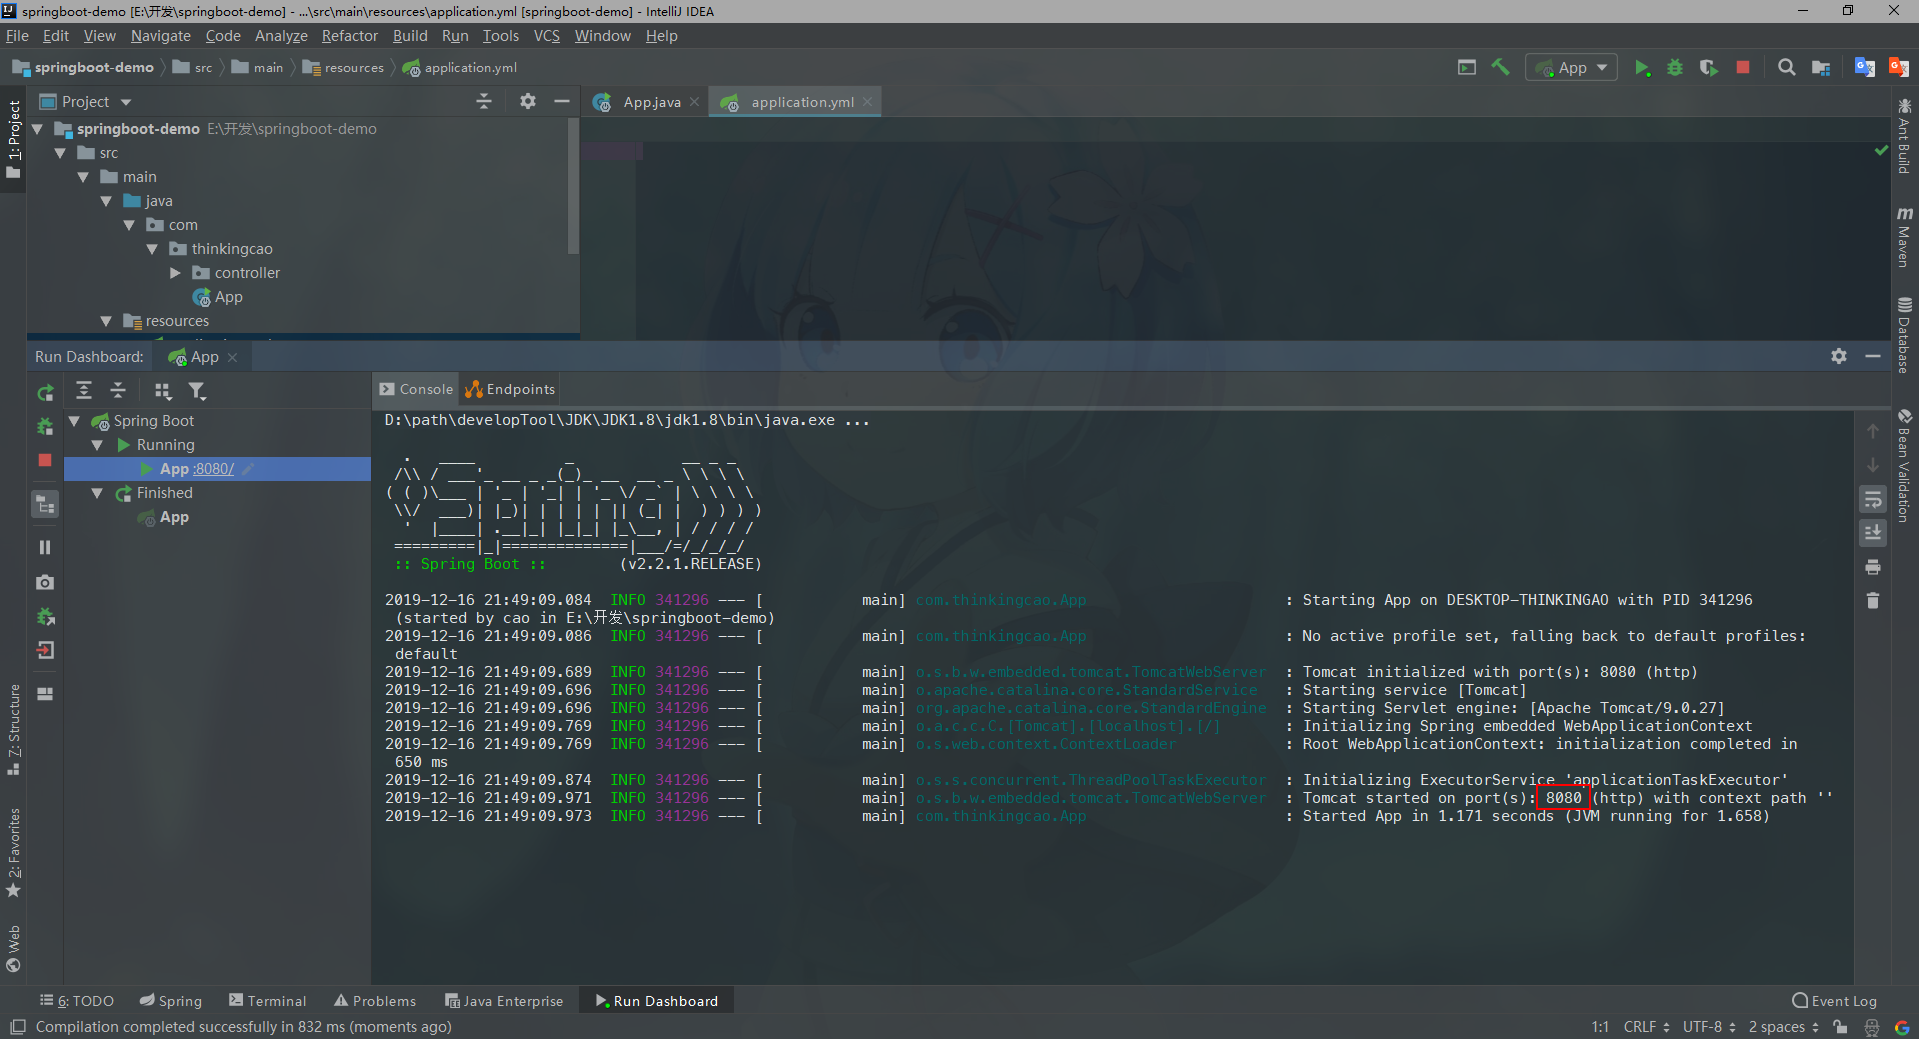Run App with coverage shield icon
The image size is (1919, 1039).
pos(1709,67)
